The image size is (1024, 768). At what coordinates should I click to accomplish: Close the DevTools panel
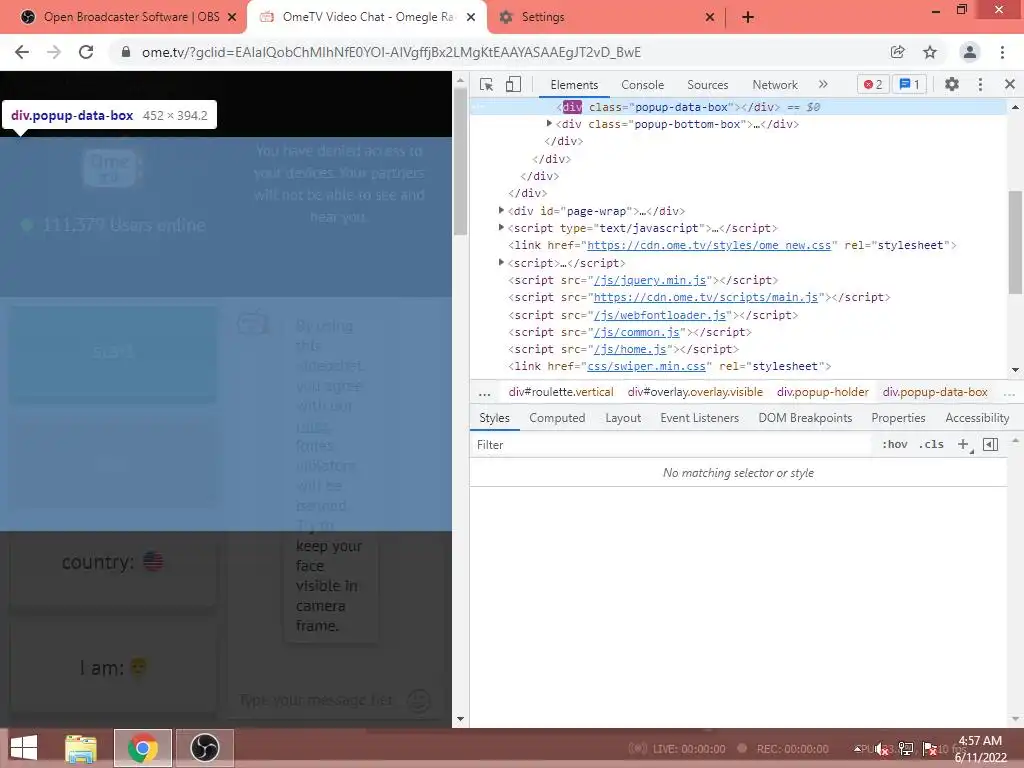tap(1010, 84)
